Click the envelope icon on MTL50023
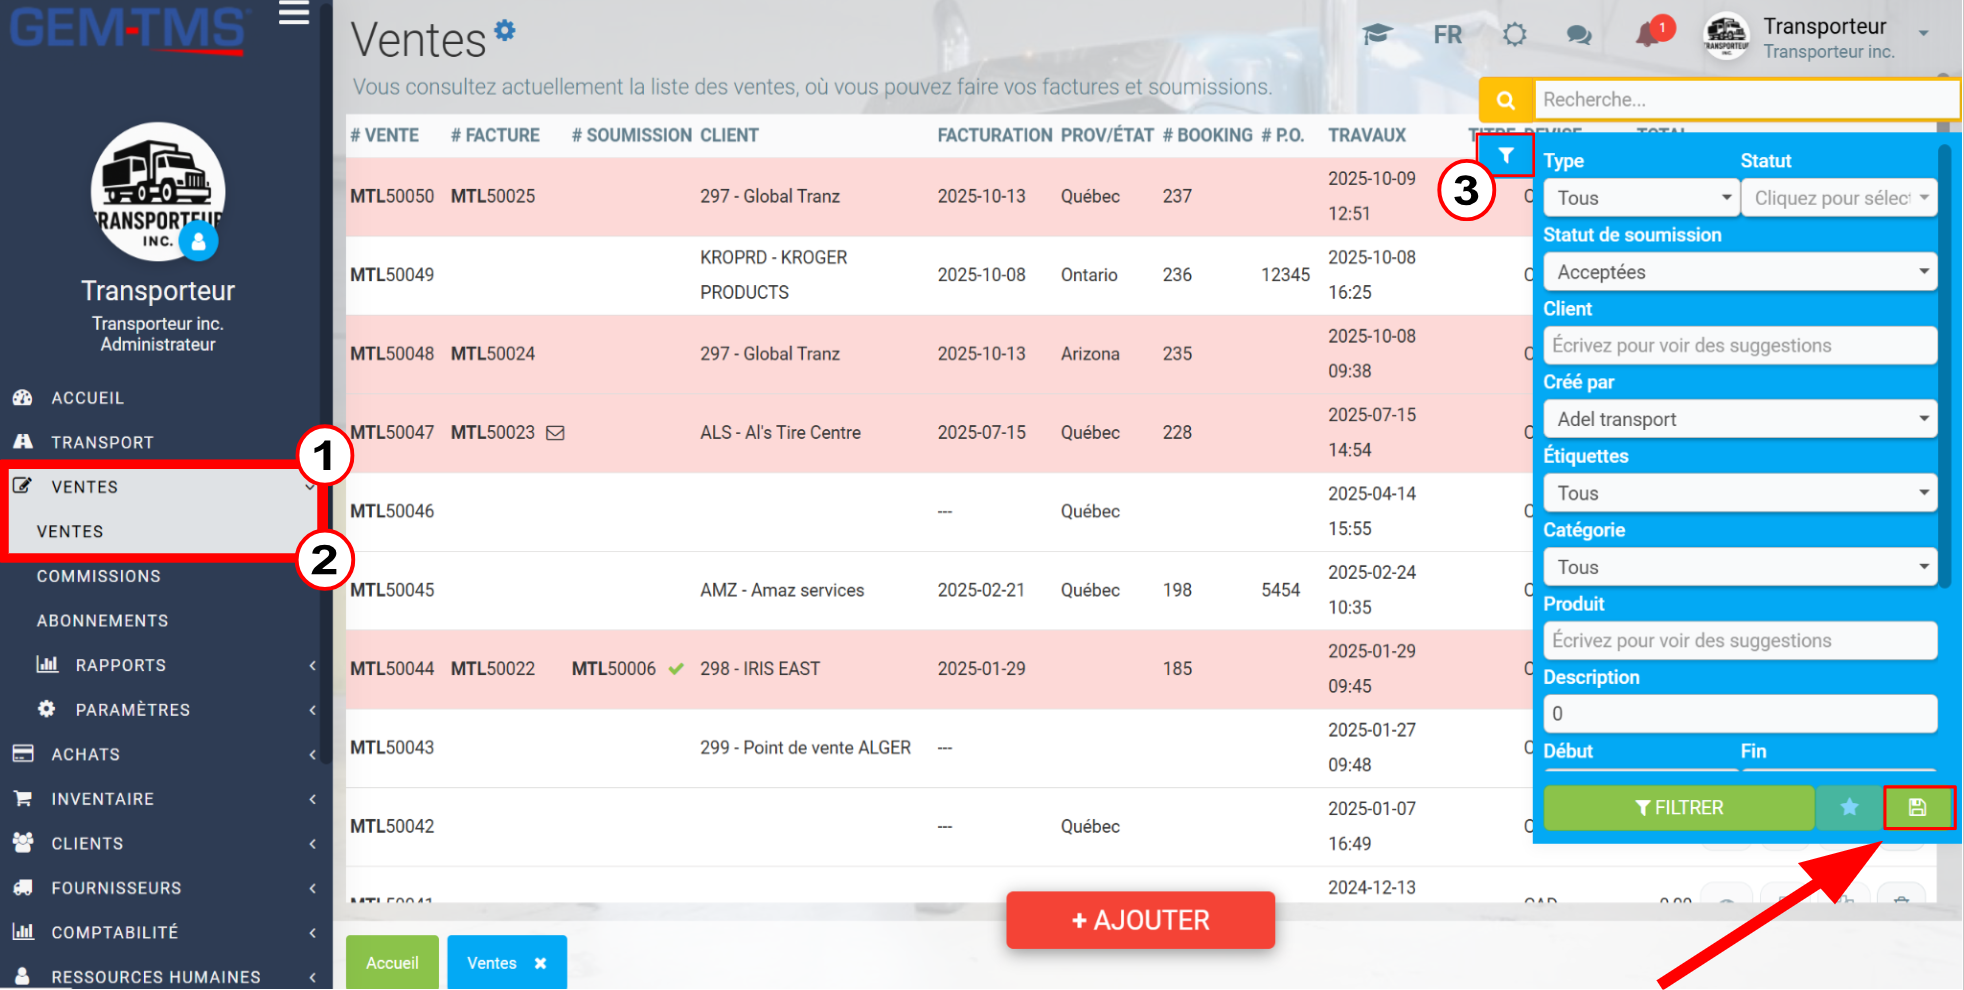The height and width of the screenshot is (990, 1964). [555, 433]
